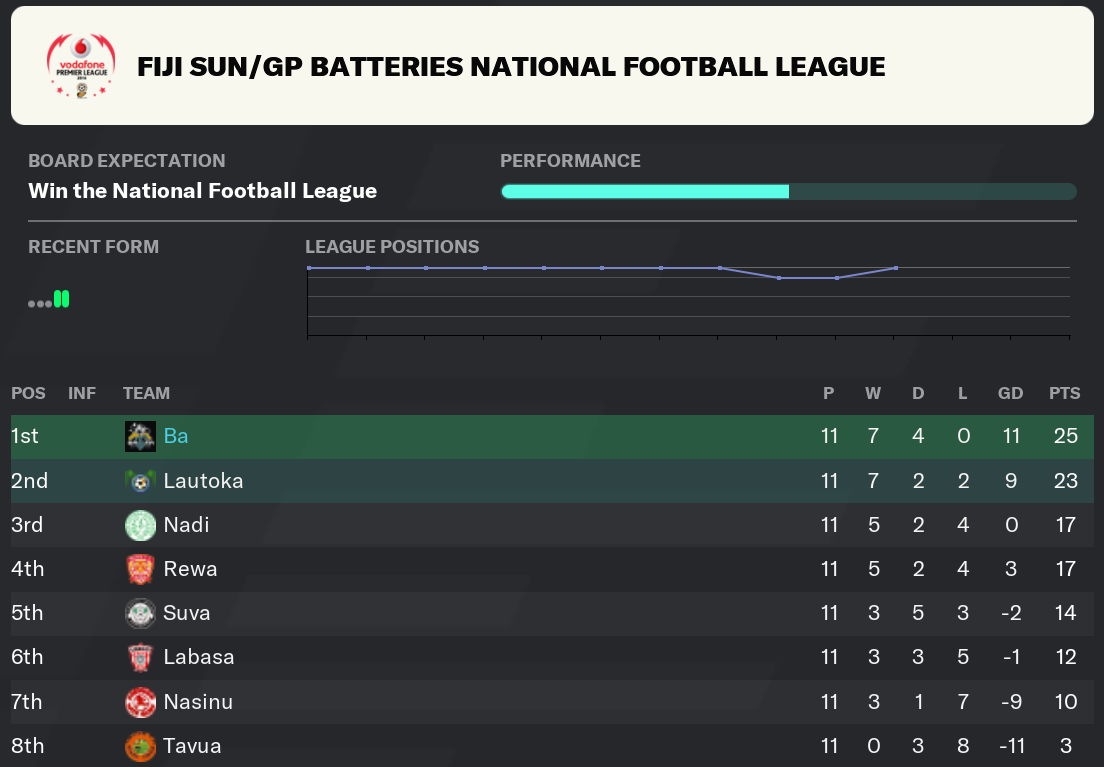Screen dimensions: 1104x767
Task: Open the Suva club badge
Action: pos(140,613)
